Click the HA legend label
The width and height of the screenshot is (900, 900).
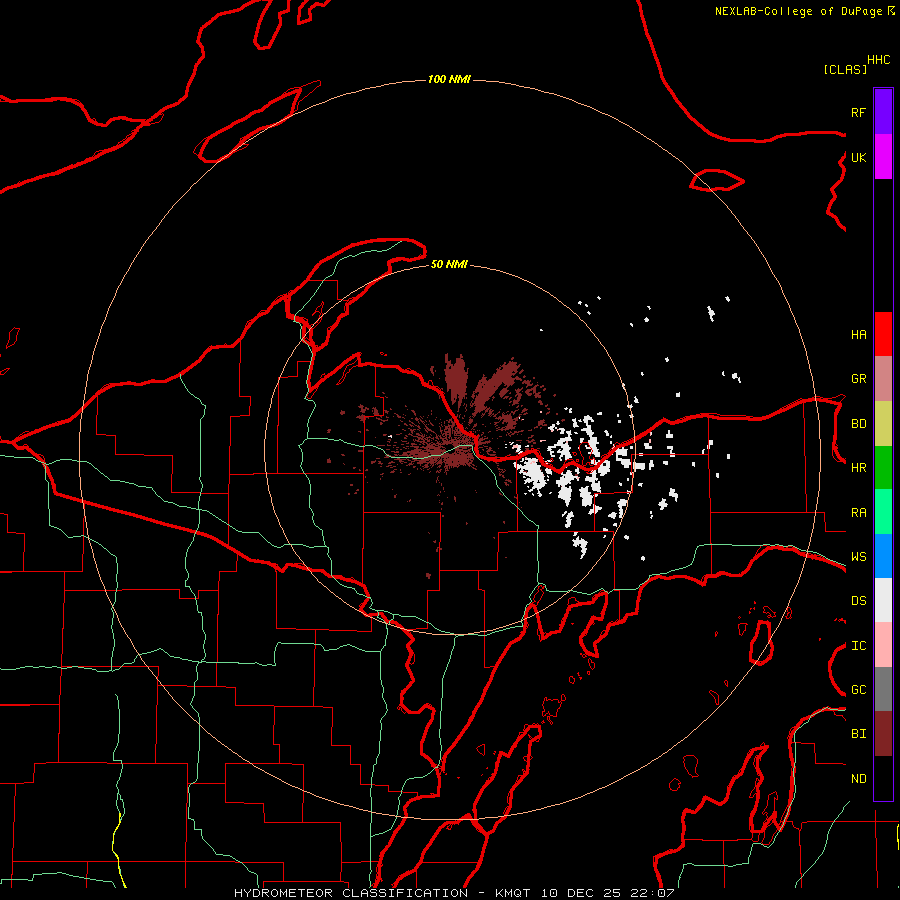pyautogui.click(x=858, y=334)
